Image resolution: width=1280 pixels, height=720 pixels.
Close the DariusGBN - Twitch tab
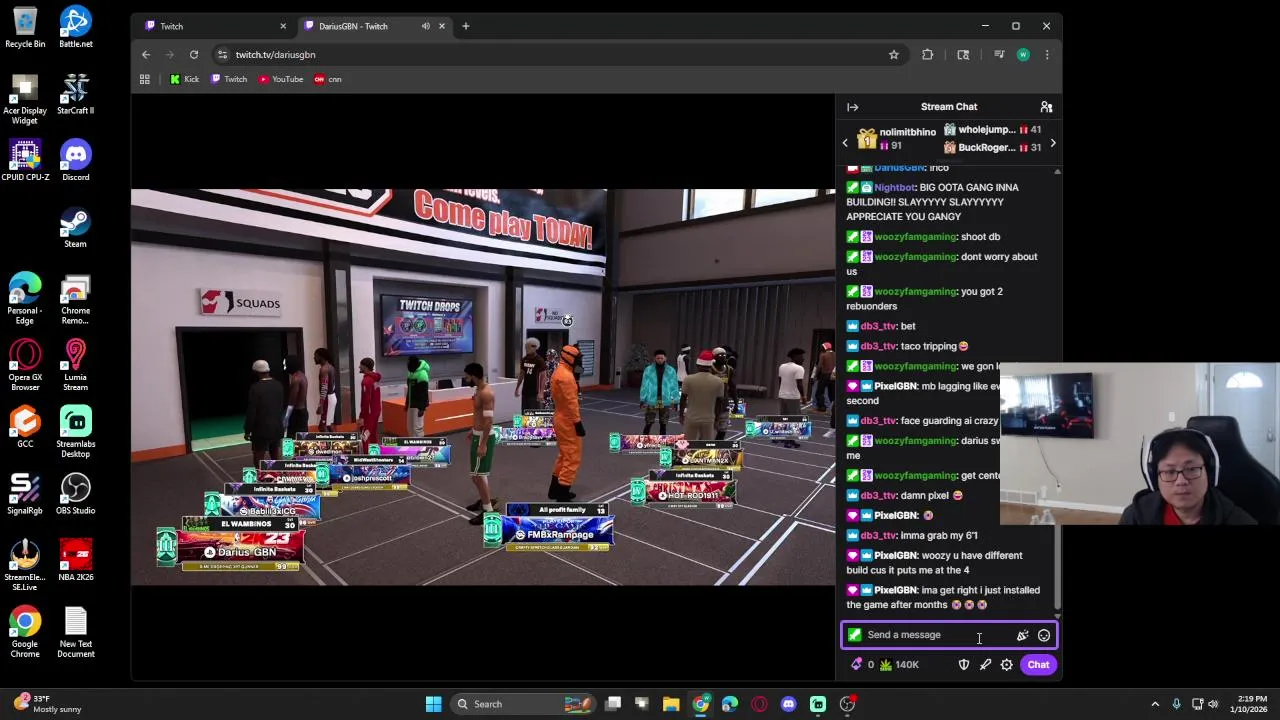(x=443, y=26)
